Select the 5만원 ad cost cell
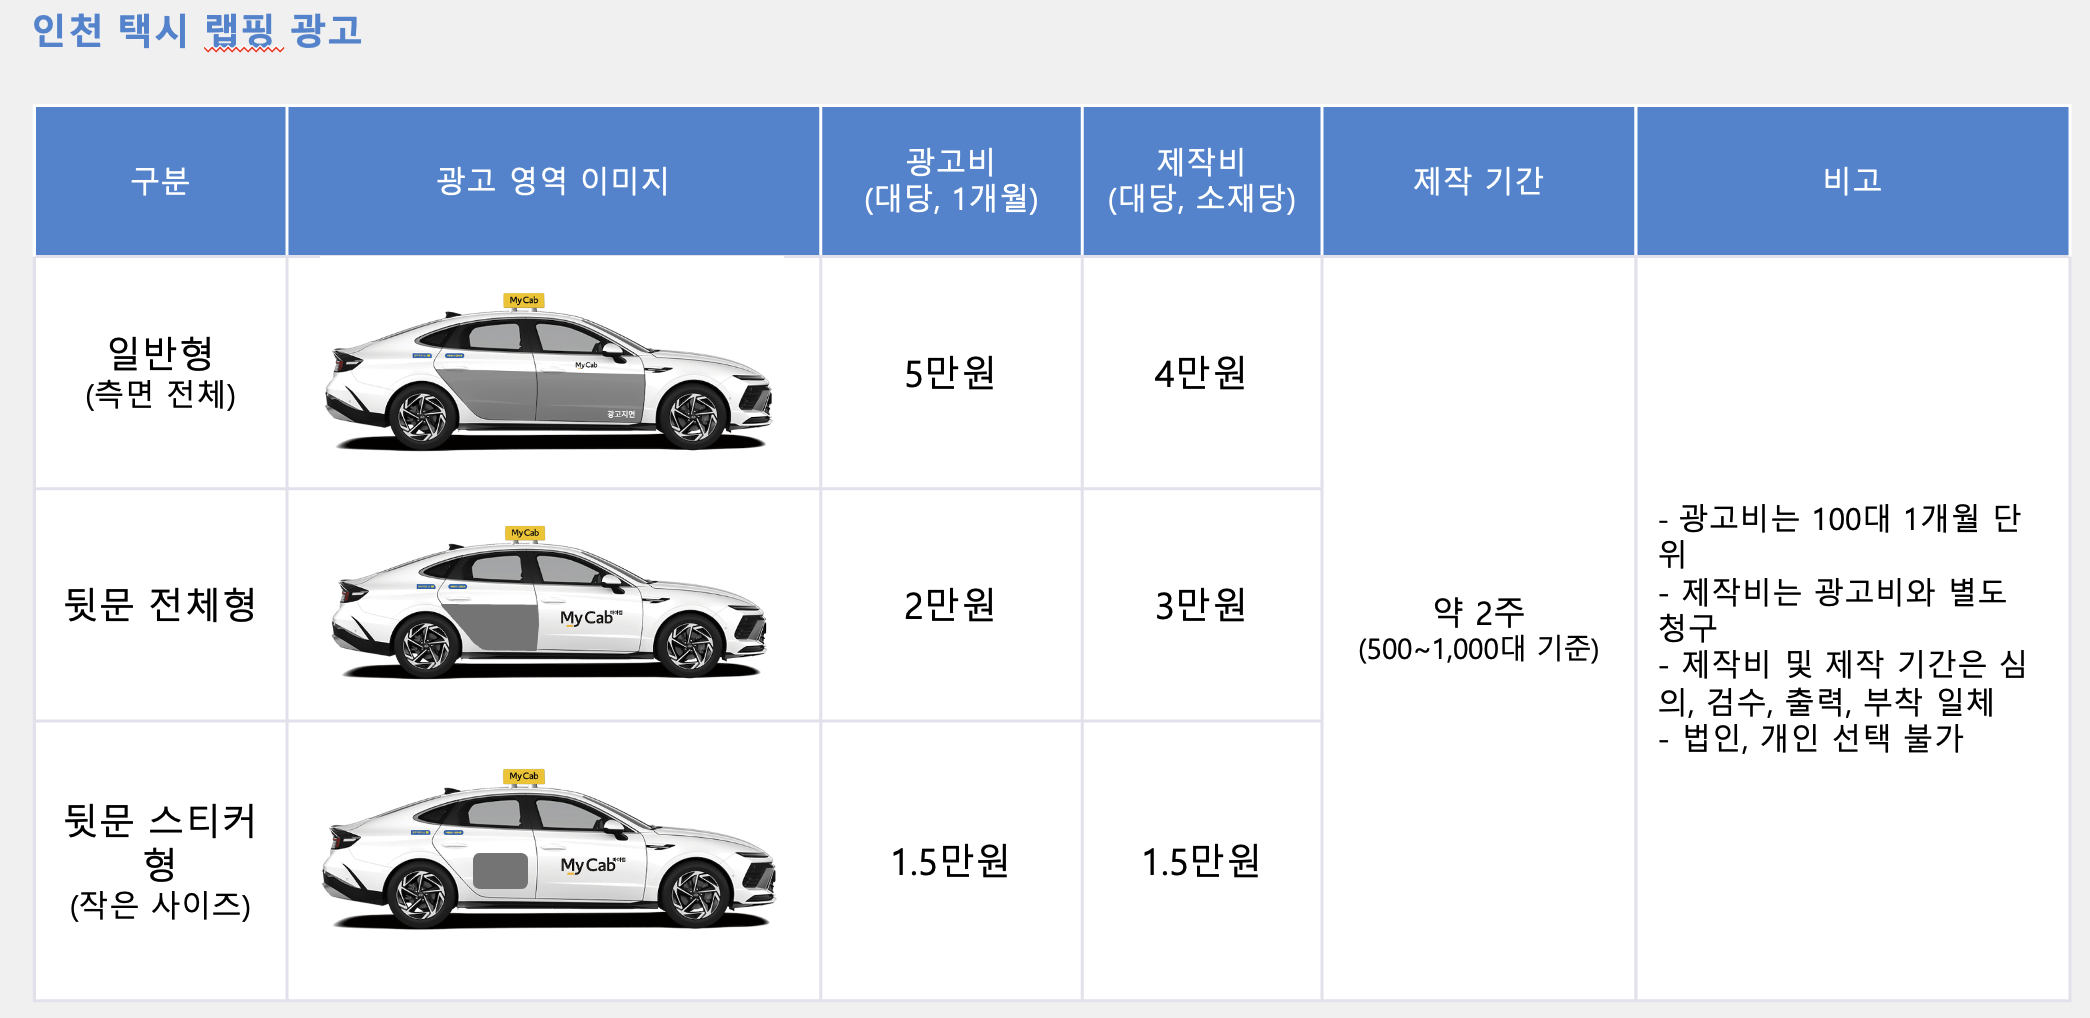2090x1018 pixels. [x=950, y=373]
